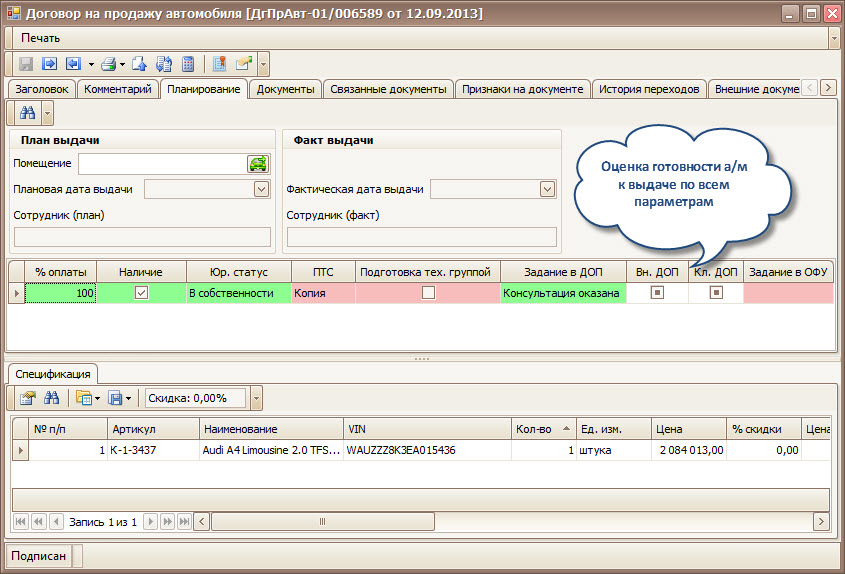Click the blue right-arrow toolbar icon
The height and width of the screenshot is (574, 845).
pyautogui.click(x=48, y=64)
